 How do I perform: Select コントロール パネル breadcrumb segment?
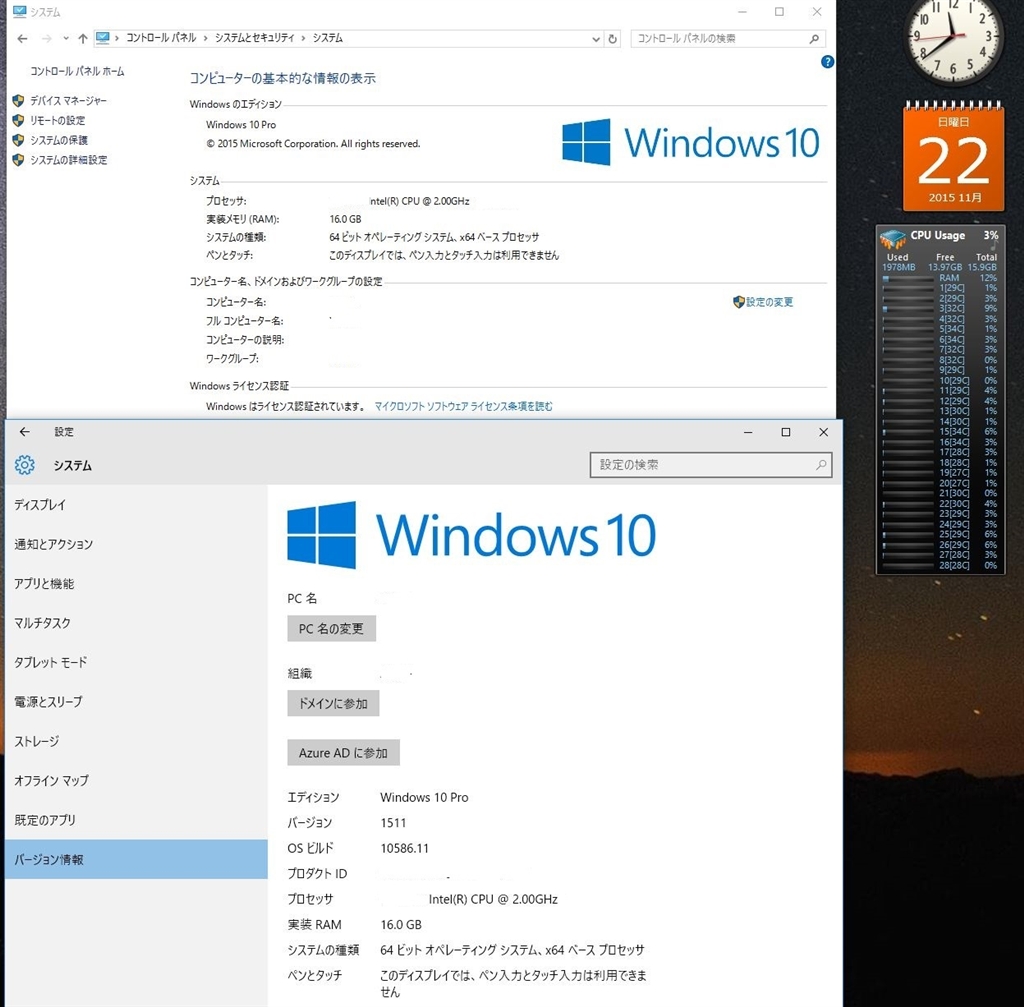coord(161,38)
